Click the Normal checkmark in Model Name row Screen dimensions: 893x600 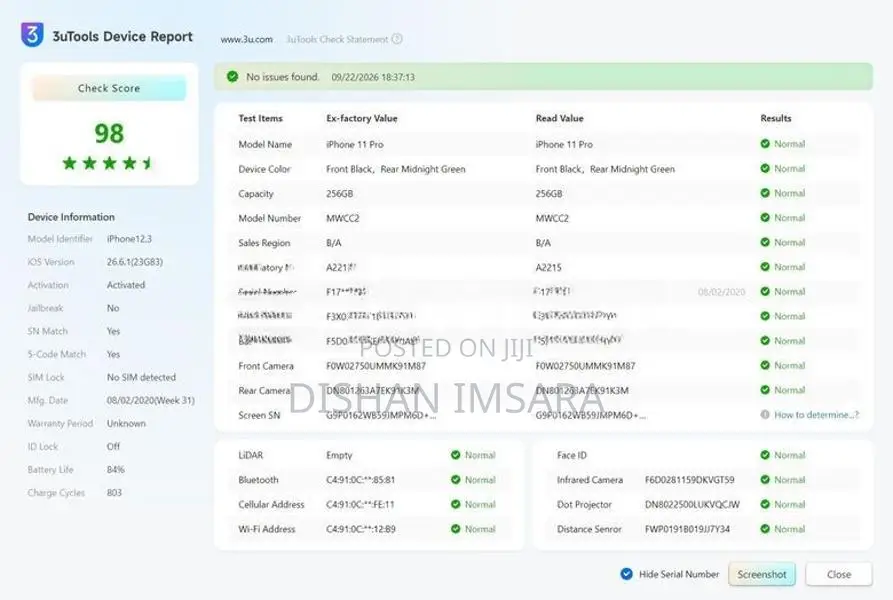coord(765,144)
